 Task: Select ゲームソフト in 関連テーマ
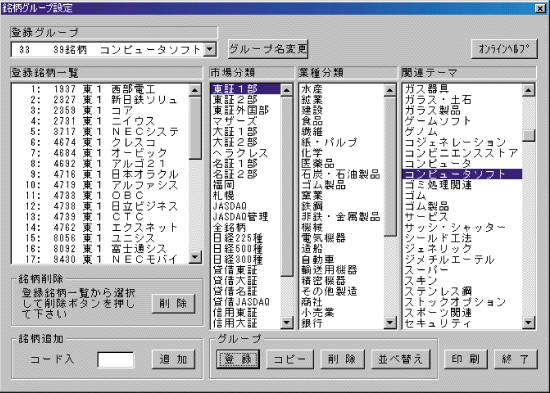(x=462, y=121)
